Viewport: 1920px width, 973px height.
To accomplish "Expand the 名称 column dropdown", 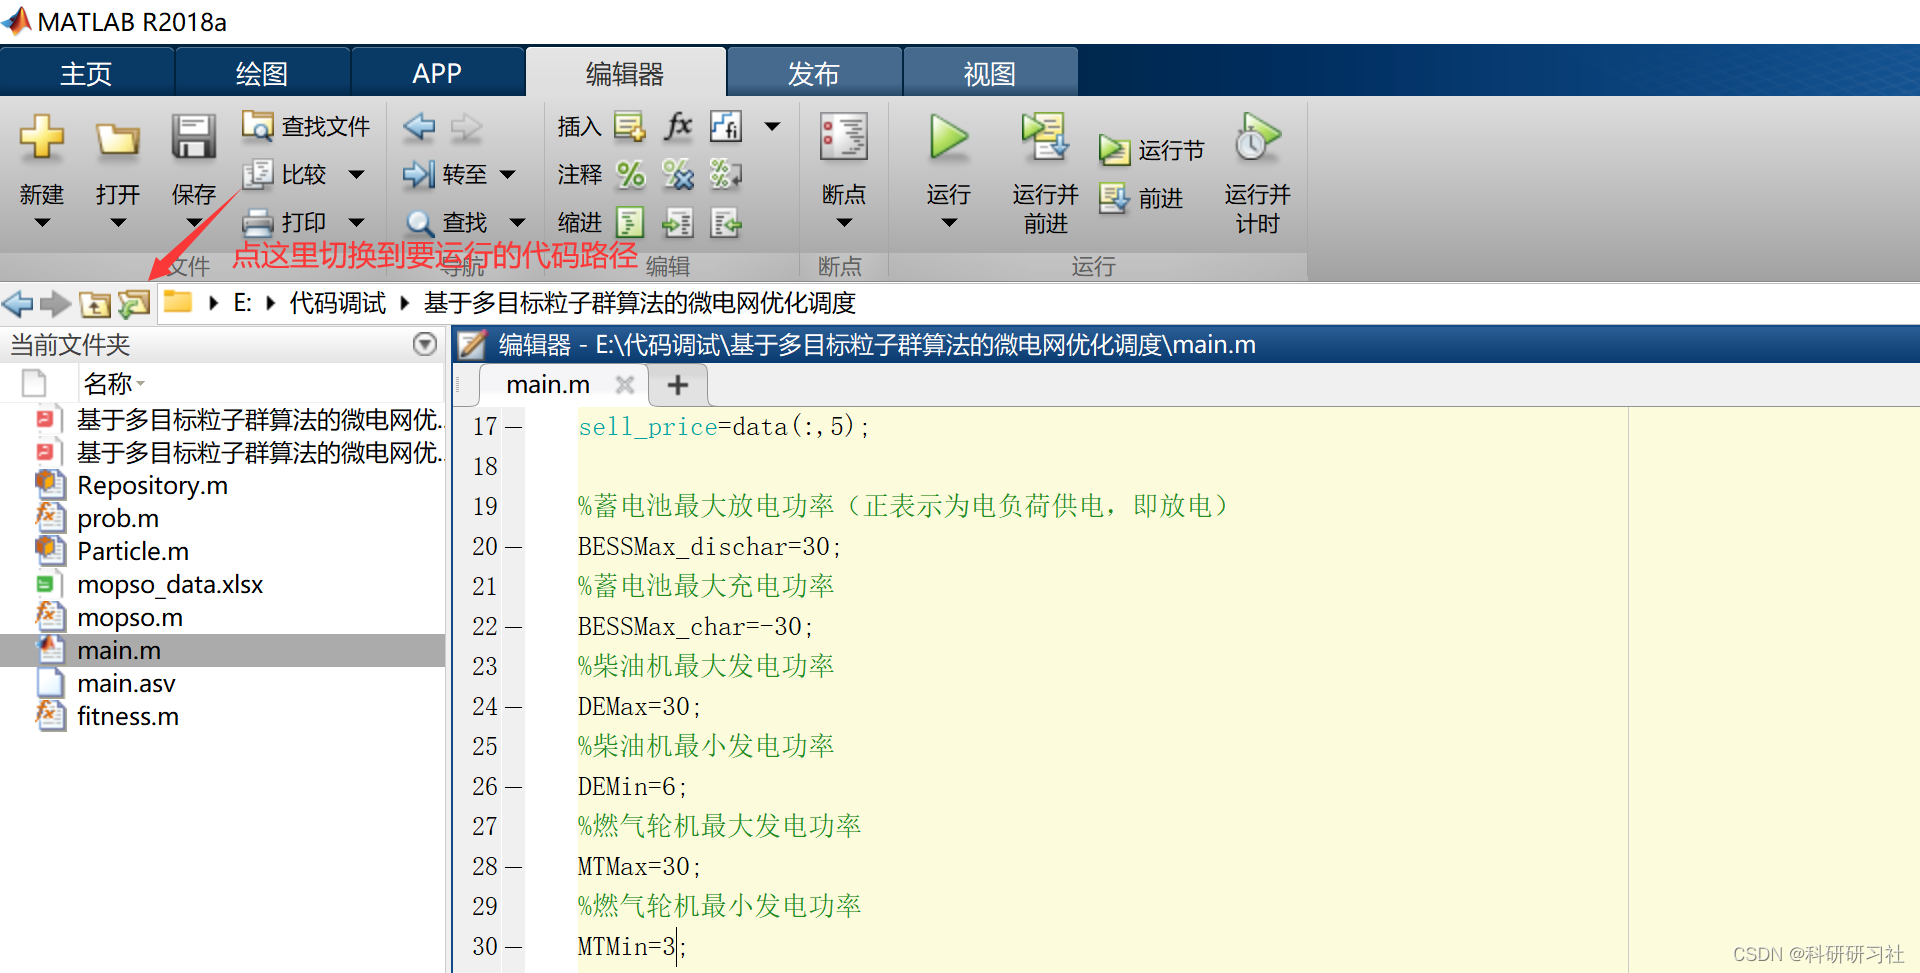I will click(141, 383).
